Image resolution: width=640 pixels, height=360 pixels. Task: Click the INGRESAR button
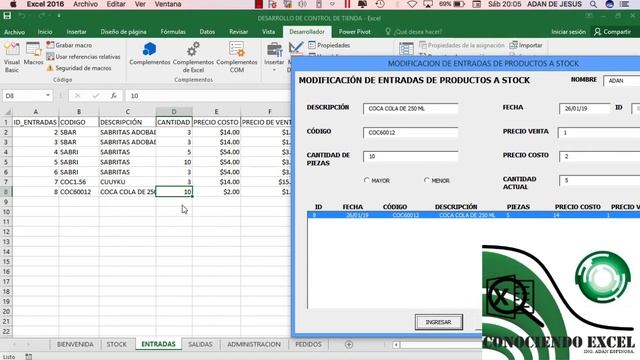[x=438, y=322]
